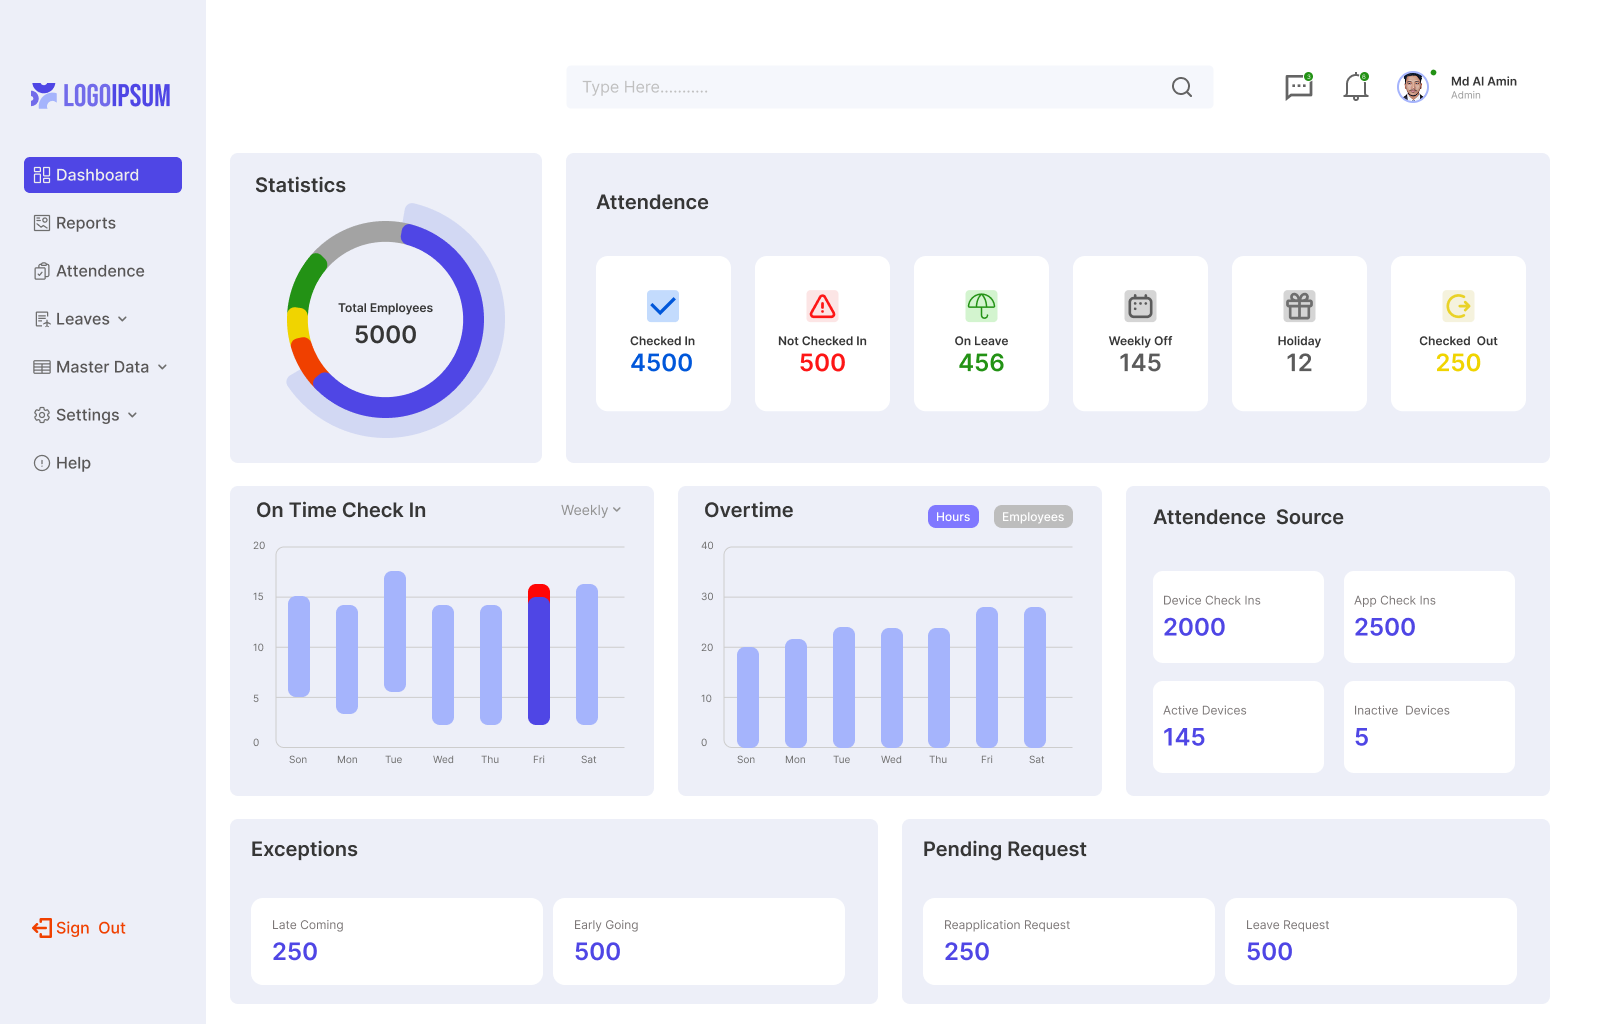The width and height of the screenshot is (1600, 1024).
Task: Open Md Al Amin's profile avatar
Action: pos(1413,87)
